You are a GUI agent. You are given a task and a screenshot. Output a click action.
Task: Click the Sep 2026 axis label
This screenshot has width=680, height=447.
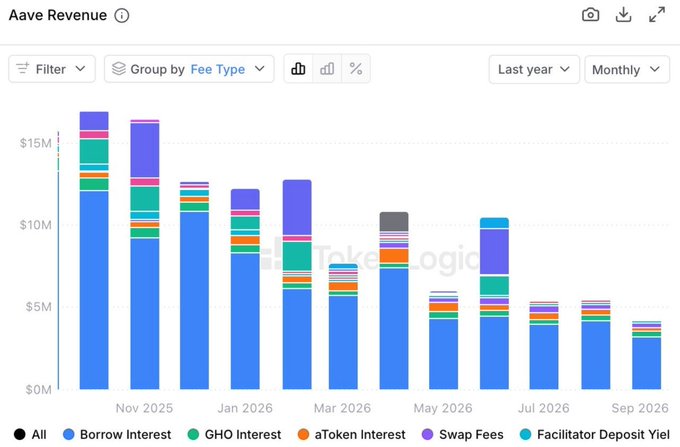click(640, 408)
